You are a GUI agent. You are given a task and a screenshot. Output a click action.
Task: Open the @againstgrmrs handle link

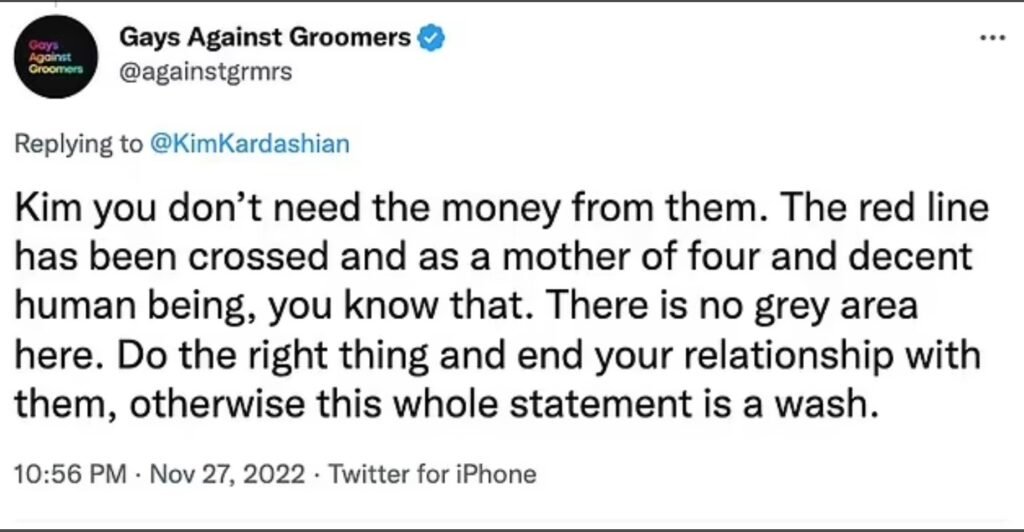pos(206,72)
